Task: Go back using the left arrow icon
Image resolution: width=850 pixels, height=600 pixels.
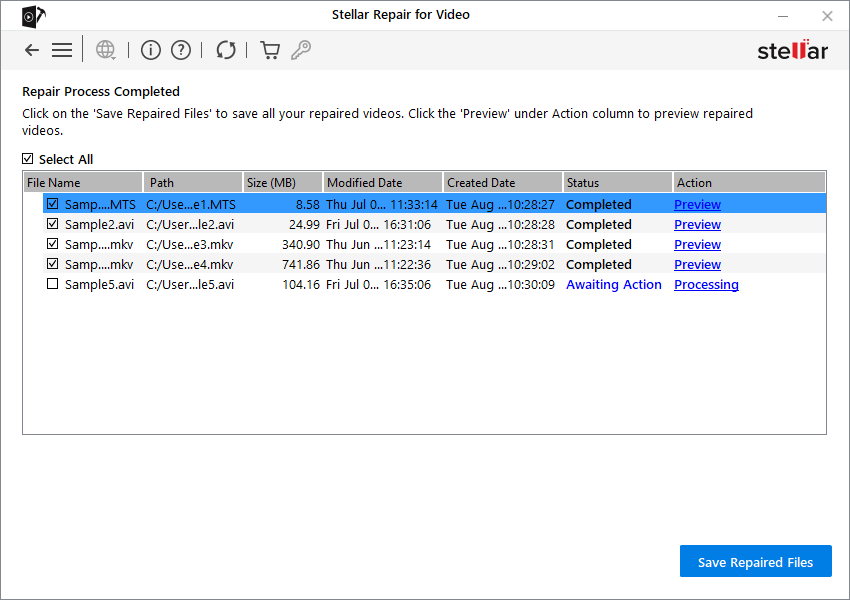Action: (32, 50)
